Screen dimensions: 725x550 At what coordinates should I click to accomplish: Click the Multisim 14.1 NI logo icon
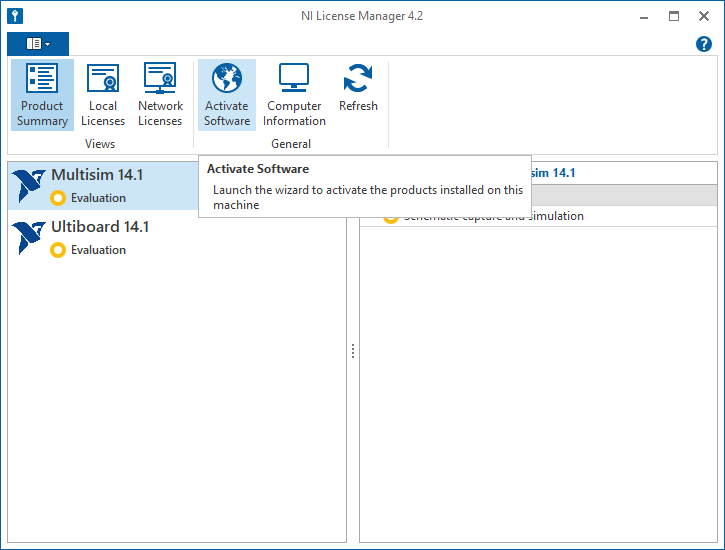28,185
